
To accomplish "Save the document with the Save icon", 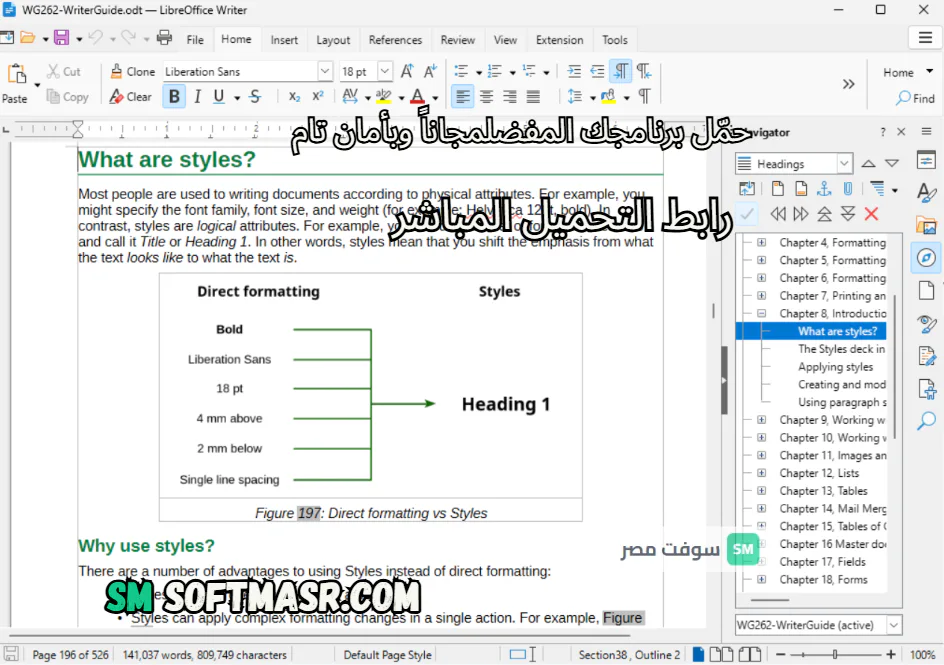I will [x=61, y=38].
